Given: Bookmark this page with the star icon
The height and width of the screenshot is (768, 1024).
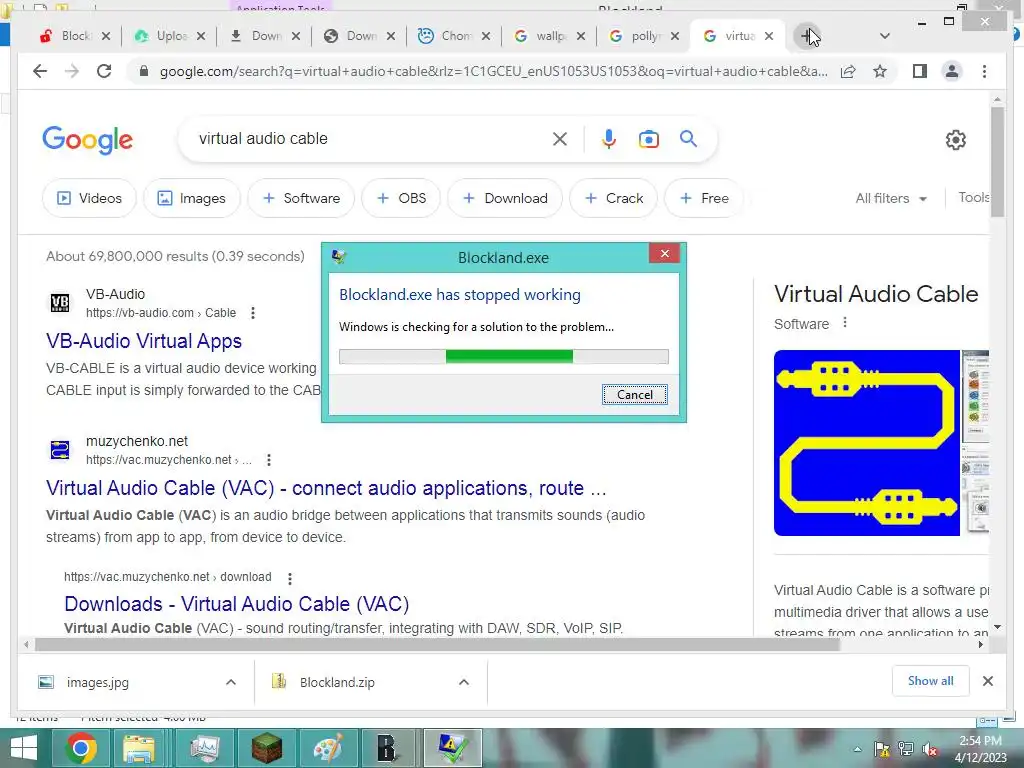Looking at the screenshot, I should click(x=880, y=71).
